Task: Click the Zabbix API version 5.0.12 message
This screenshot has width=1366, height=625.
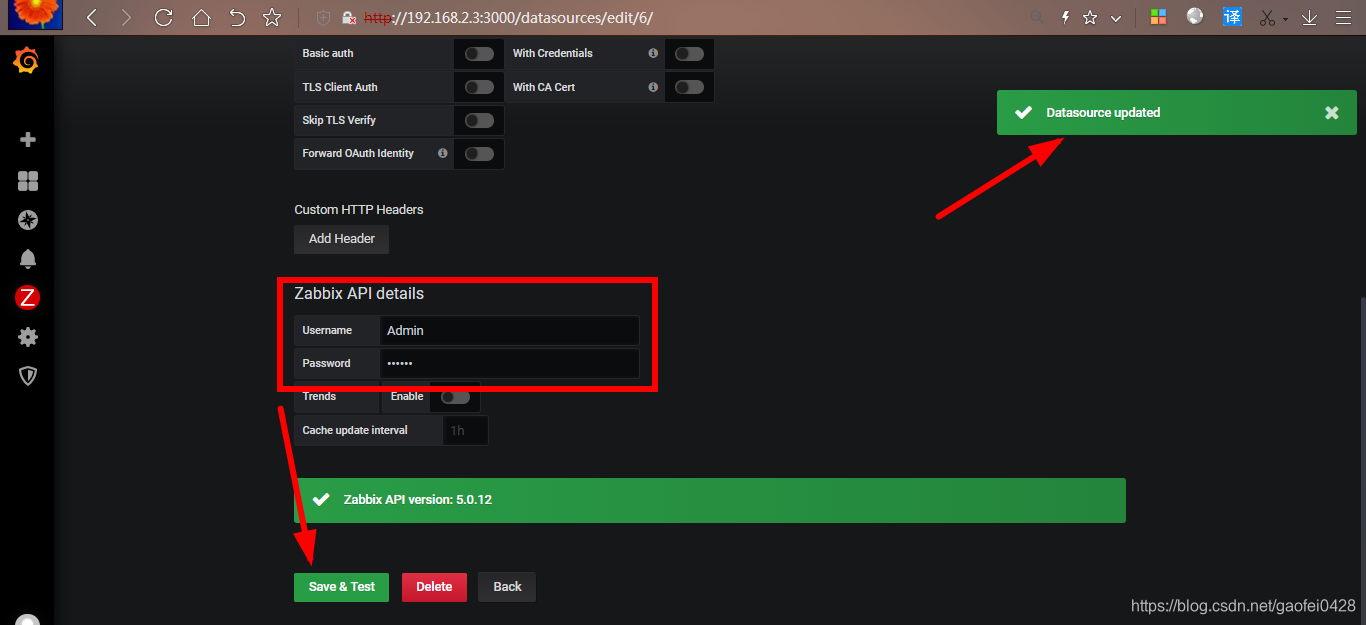Action: tap(710, 500)
